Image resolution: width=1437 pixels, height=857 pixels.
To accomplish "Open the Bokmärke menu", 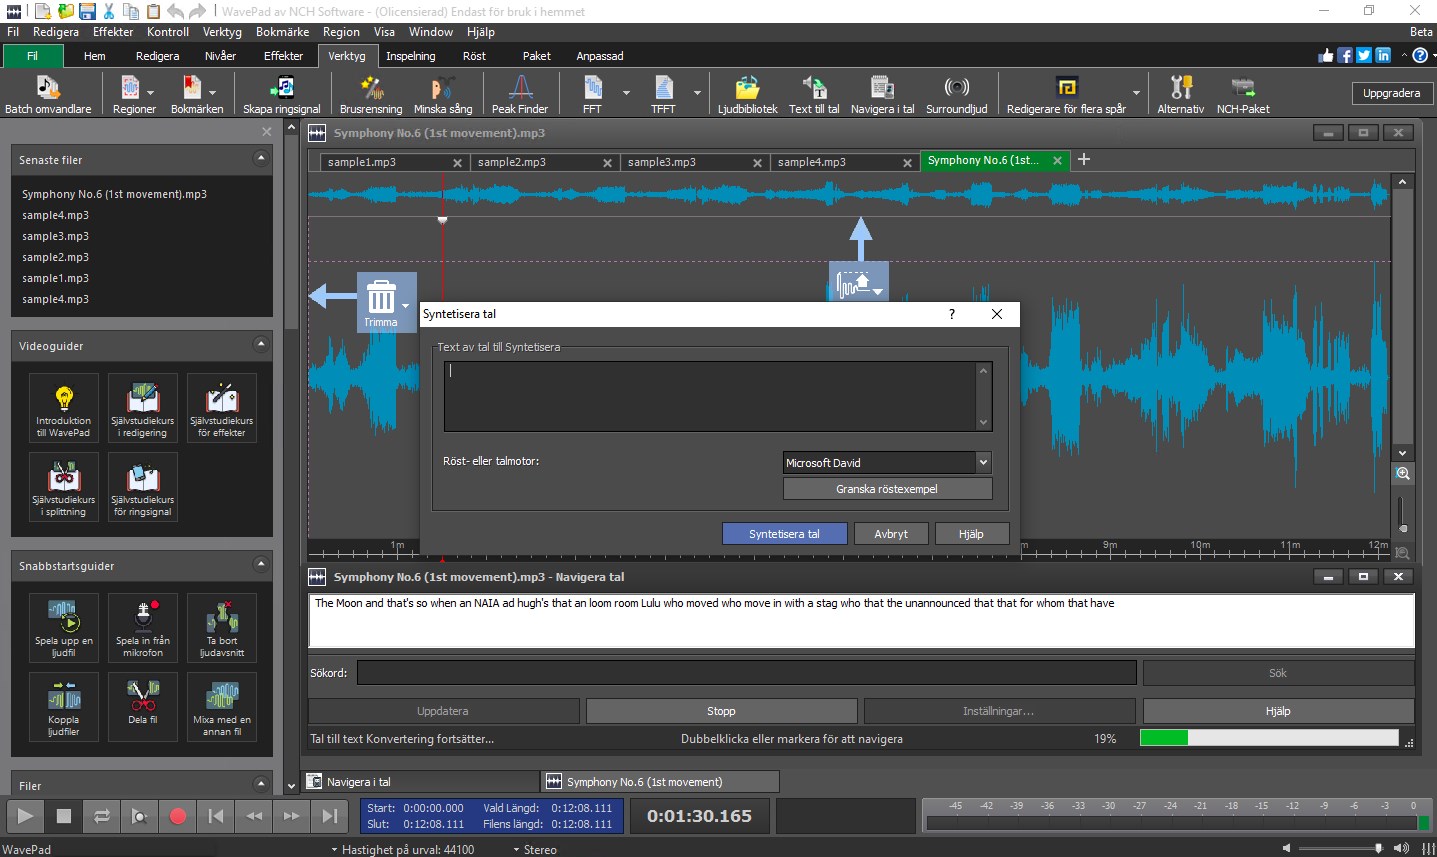I will (x=283, y=31).
